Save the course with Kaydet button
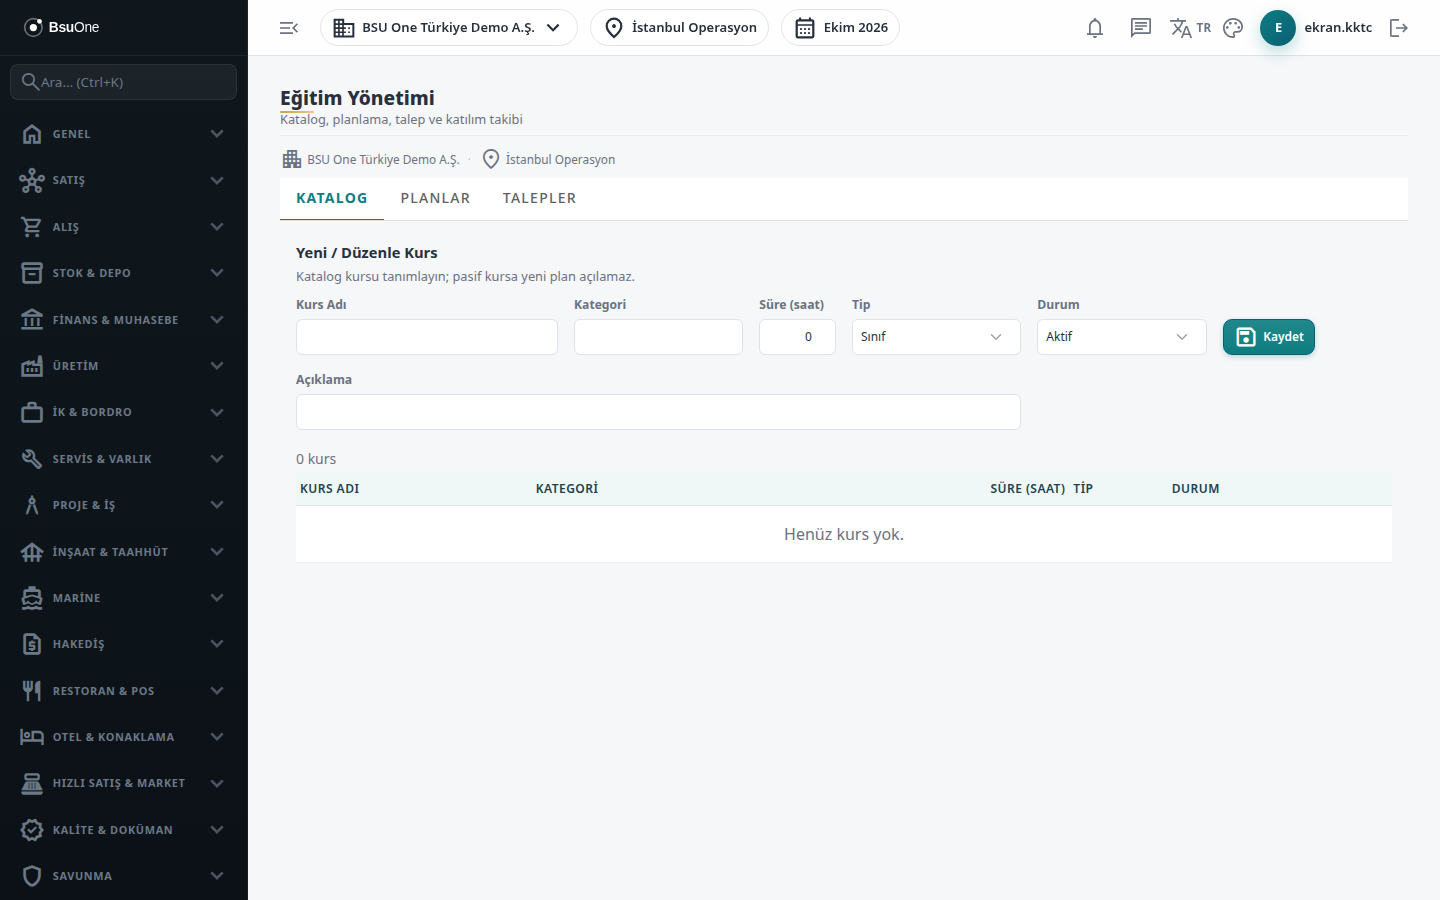Viewport: 1440px width, 900px height. coord(1269,337)
